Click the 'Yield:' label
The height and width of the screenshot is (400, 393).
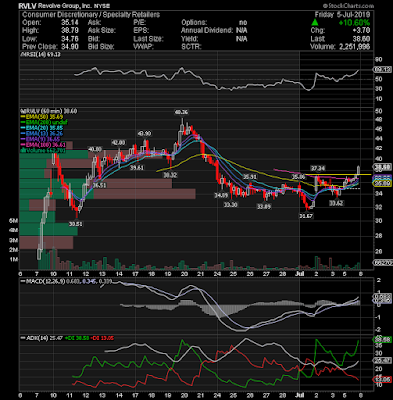pyautogui.click(x=190, y=39)
